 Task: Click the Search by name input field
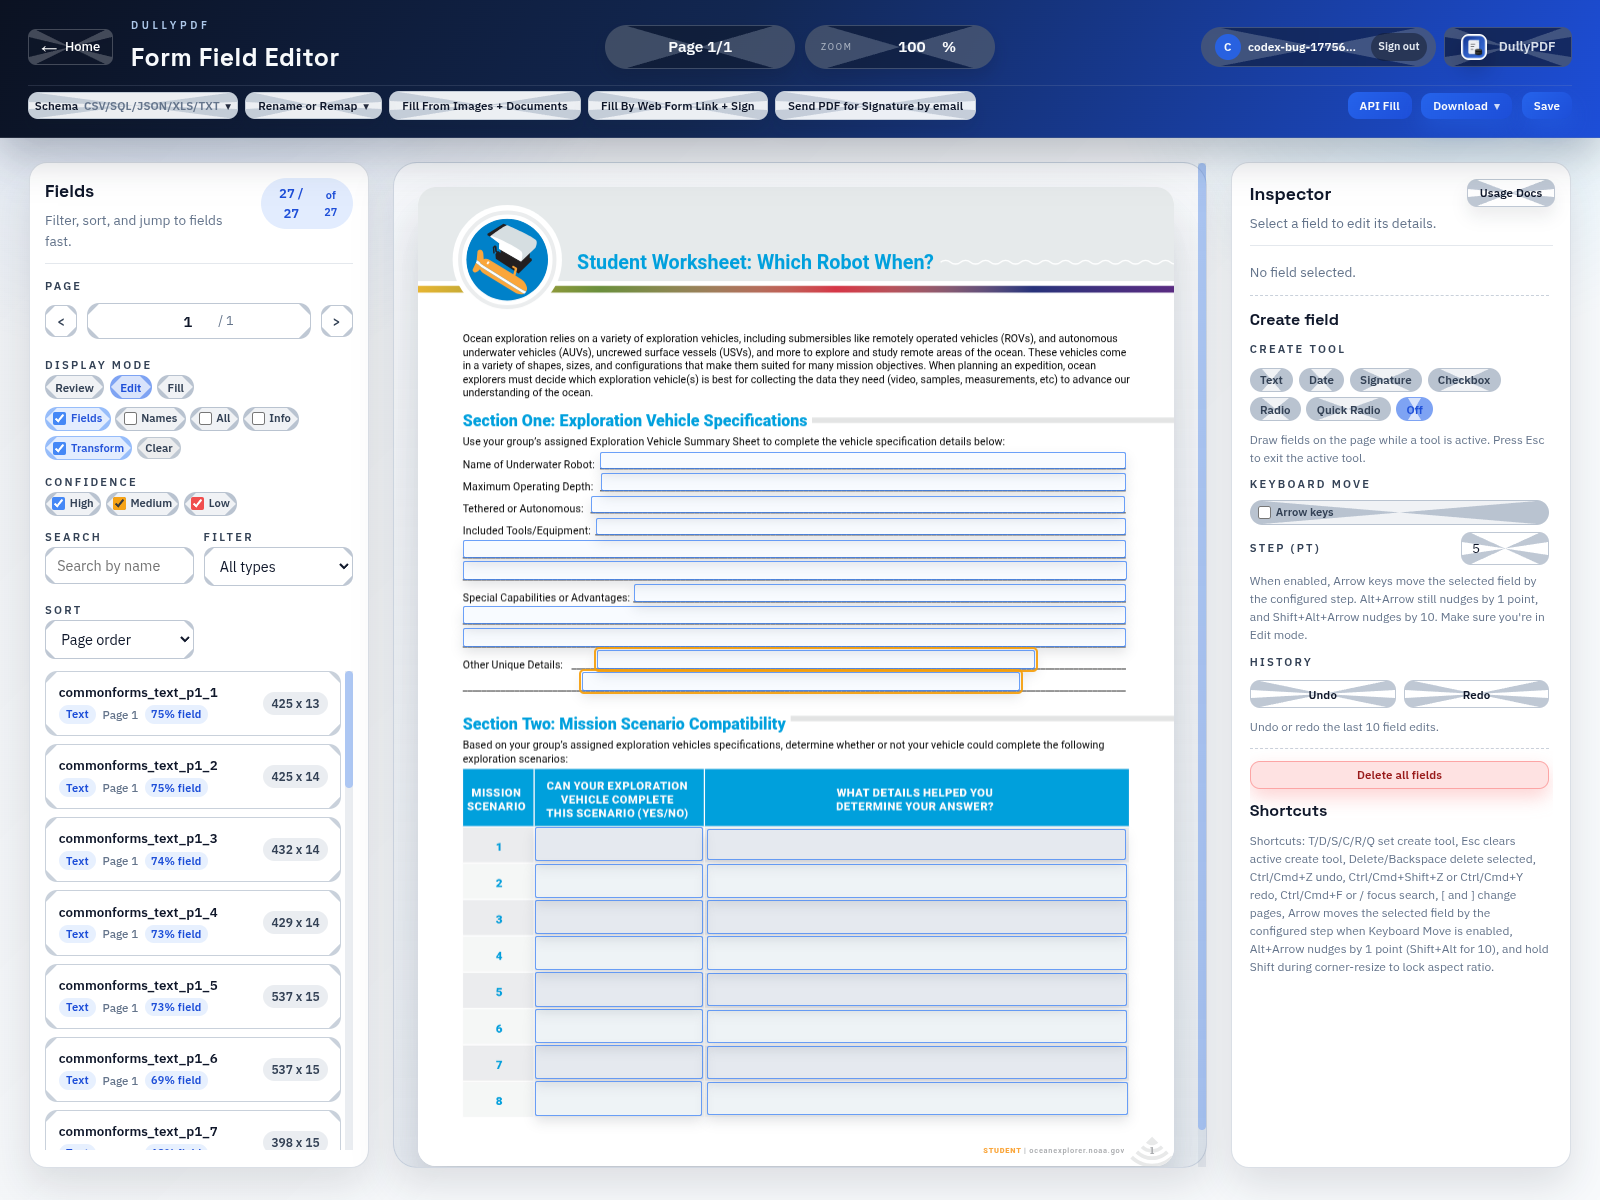click(118, 566)
